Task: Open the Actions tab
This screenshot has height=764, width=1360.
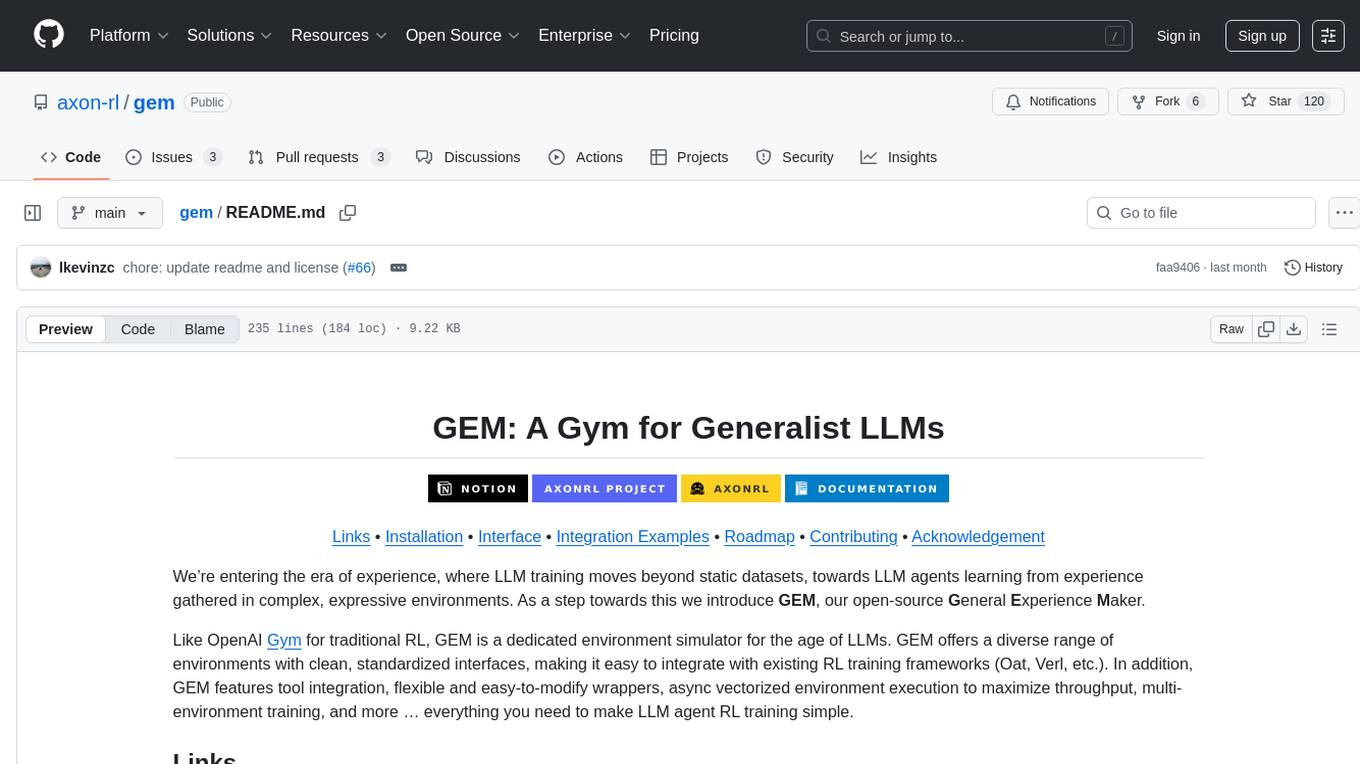Action: pyautogui.click(x=586, y=157)
